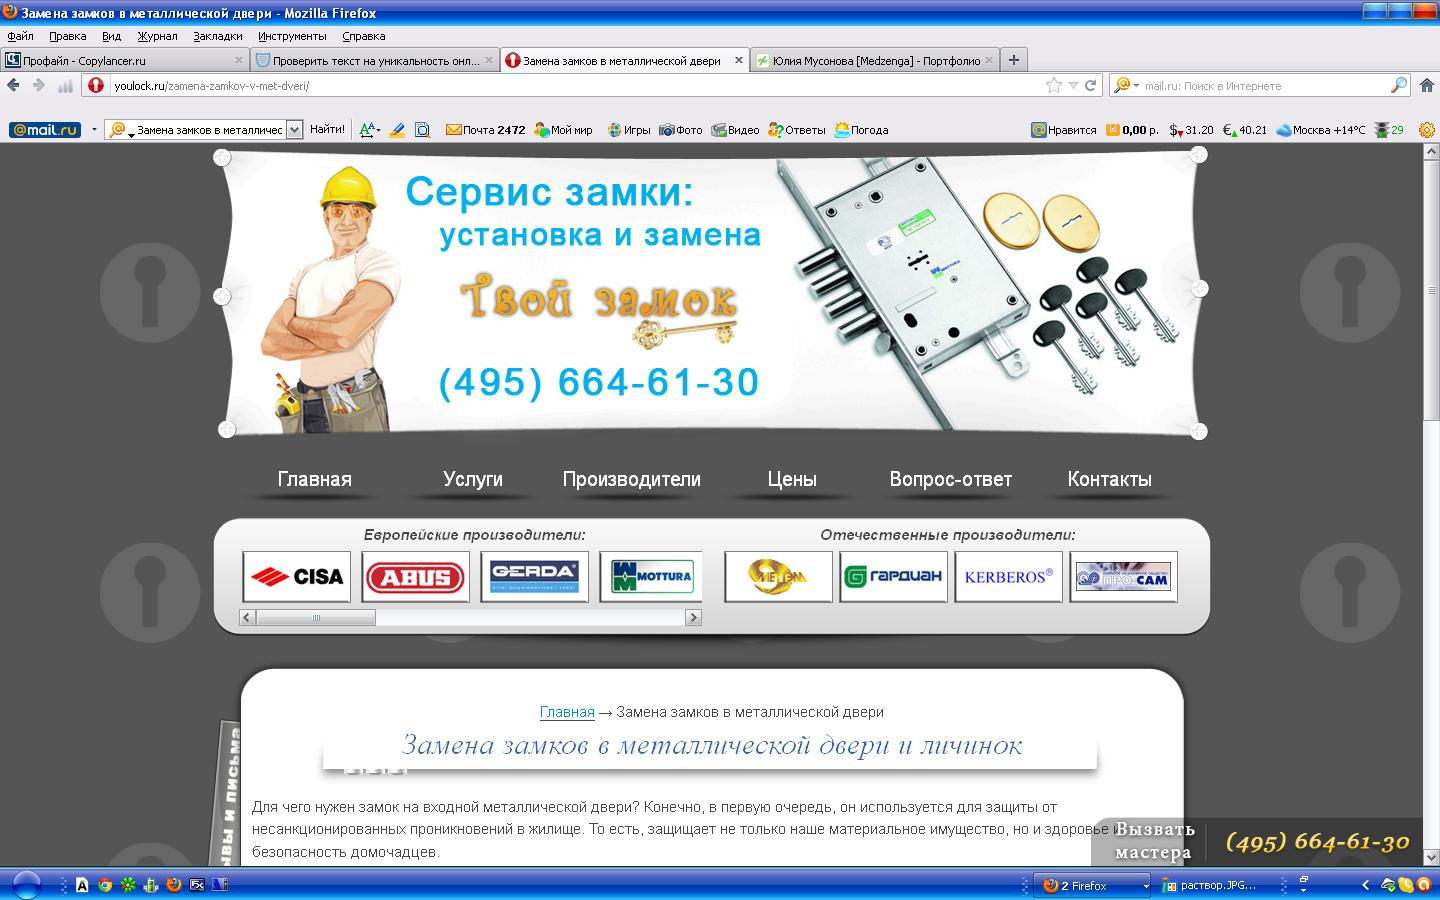Open the Главная site navigation item
1440x900 pixels.
[315, 479]
